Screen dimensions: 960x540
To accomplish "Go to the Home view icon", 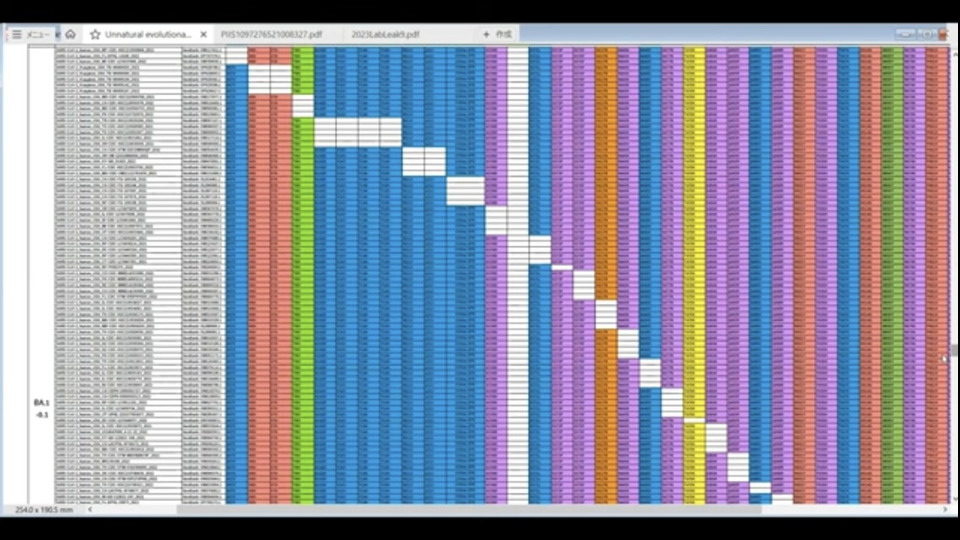I will click(70, 34).
